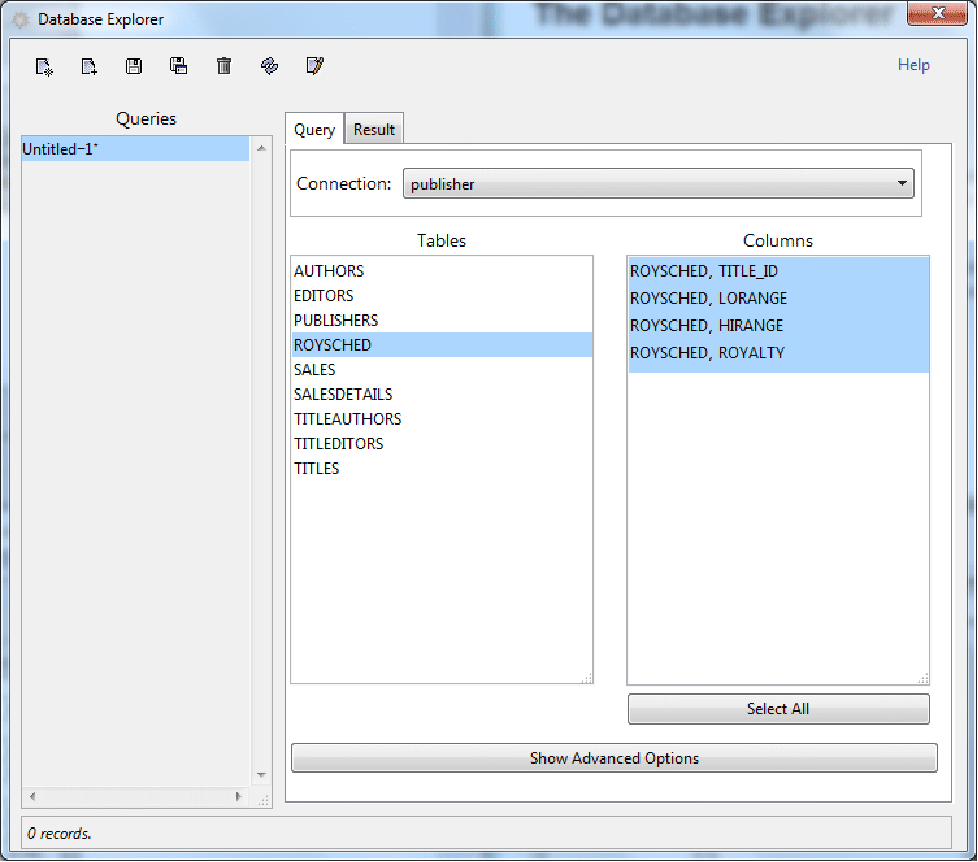Select the Query tab
Image resolution: width=978 pixels, height=862 pixels.
tap(314, 130)
